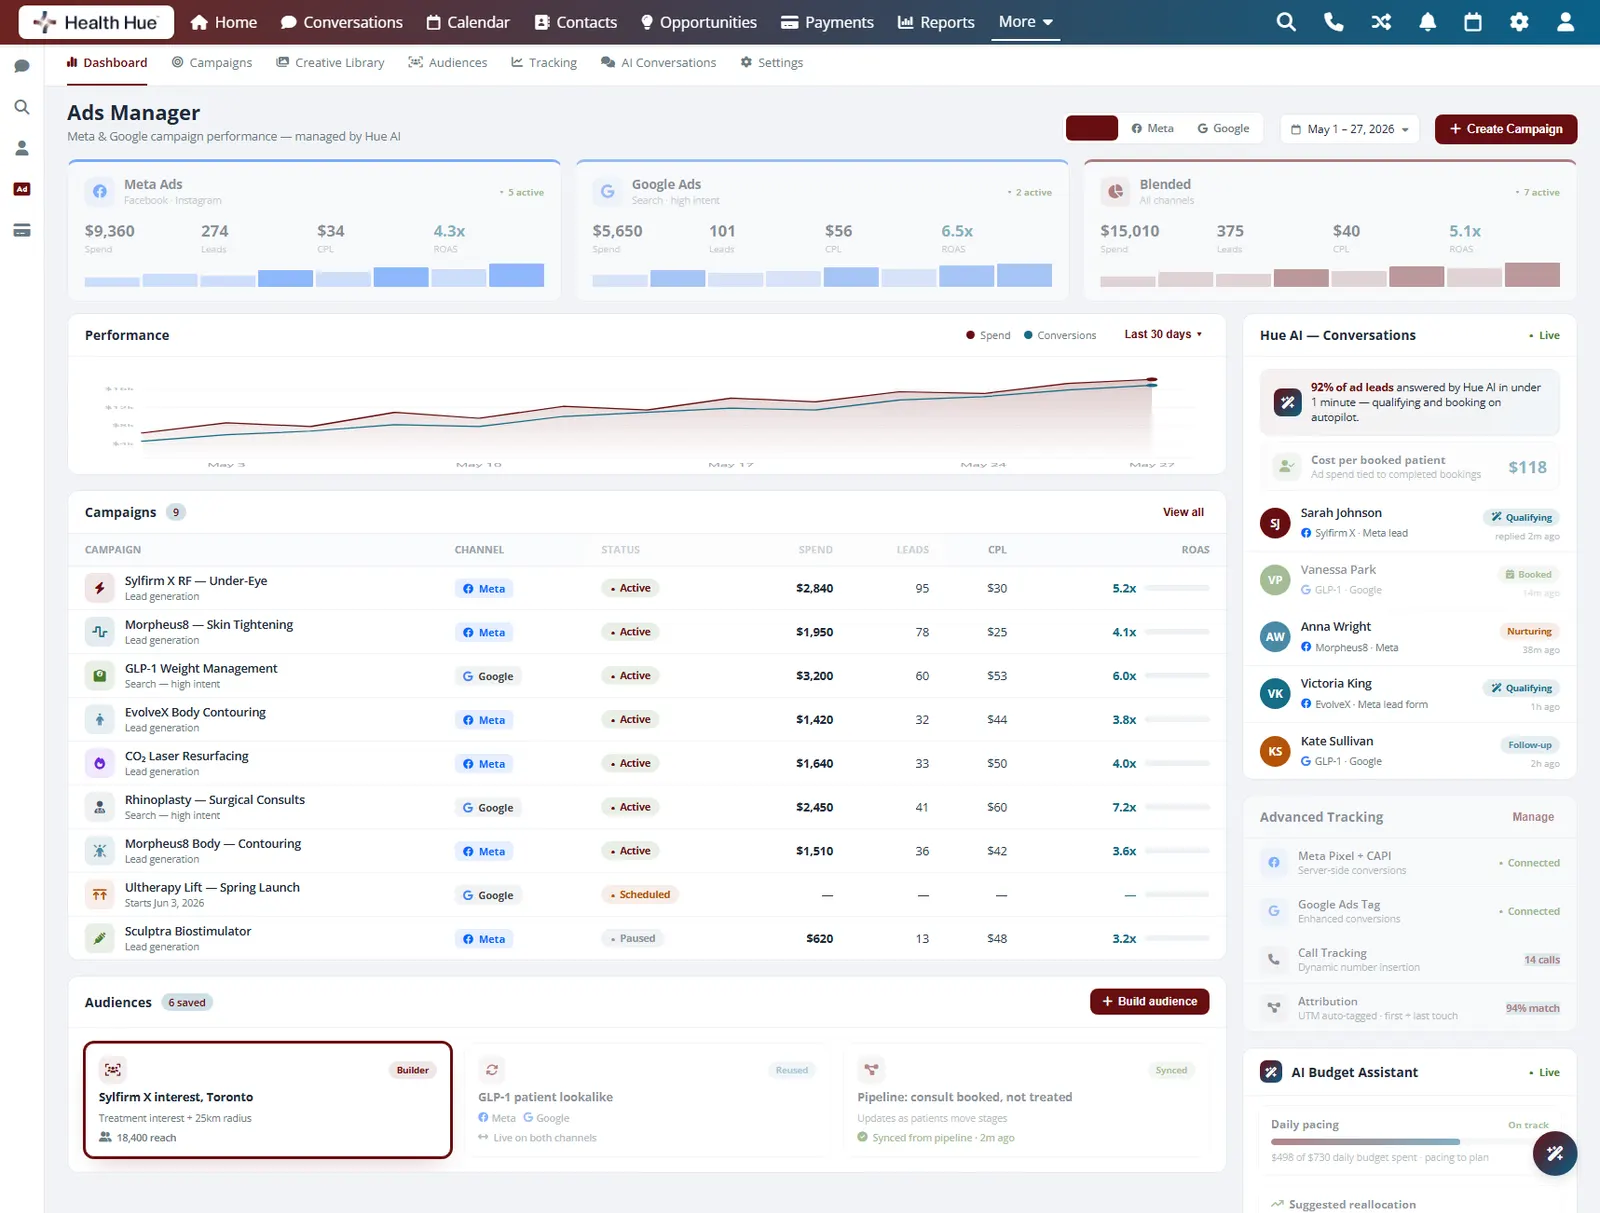Click Manage in Advanced Tracking
This screenshot has width=1600, height=1213.
[x=1533, y=817]
